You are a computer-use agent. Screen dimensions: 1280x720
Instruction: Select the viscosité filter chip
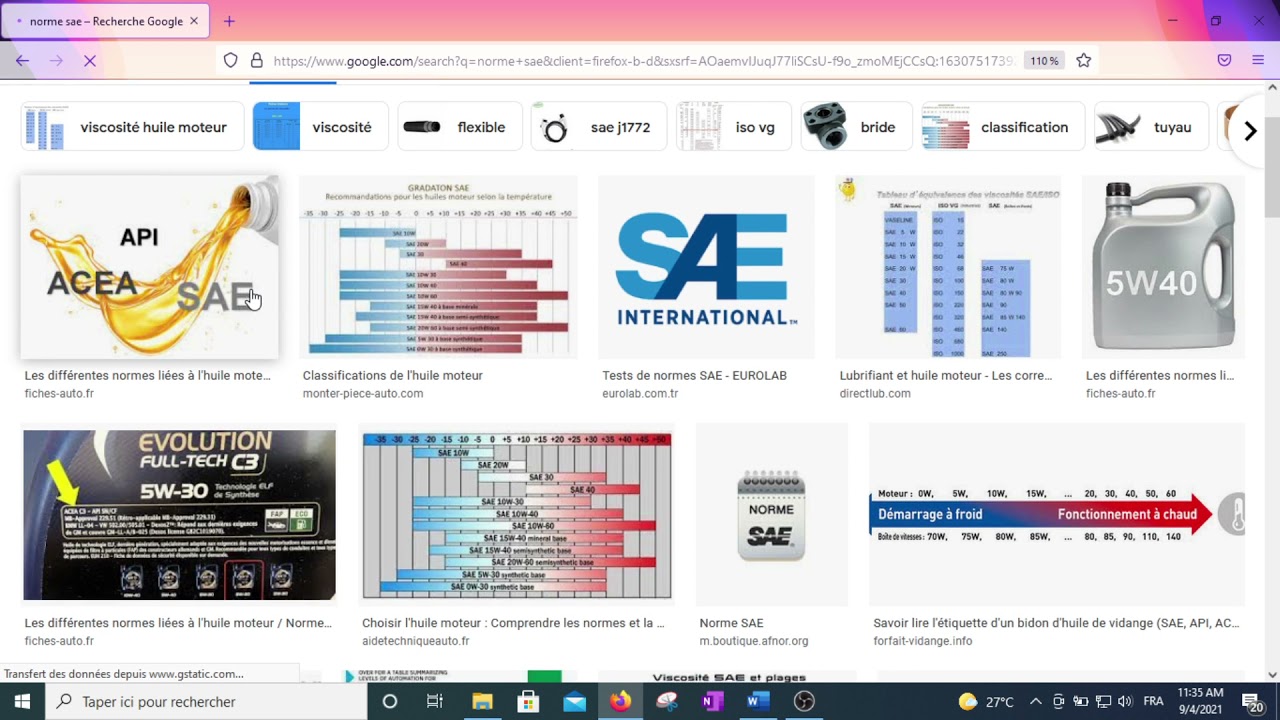point(320,127)
